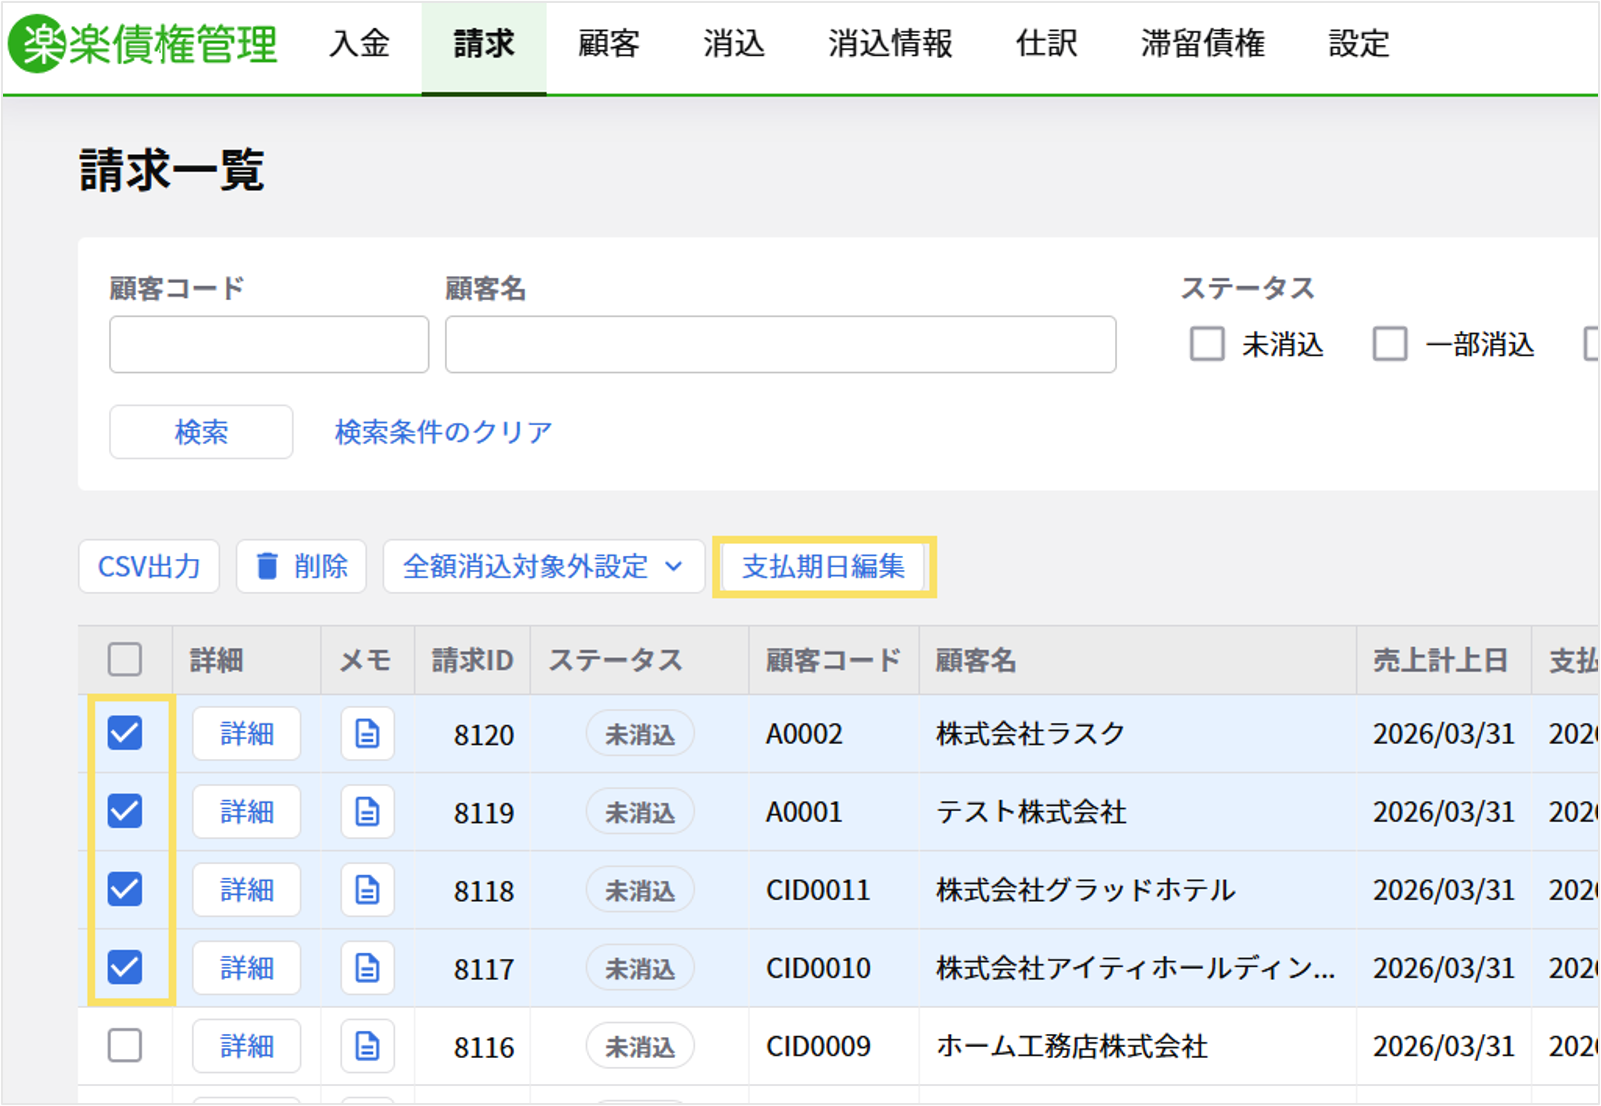The height and width of the screenshot is (1106, 1601).
Task: Enable the 一部消込 status filter checkbox
Action: (1390, 344)
